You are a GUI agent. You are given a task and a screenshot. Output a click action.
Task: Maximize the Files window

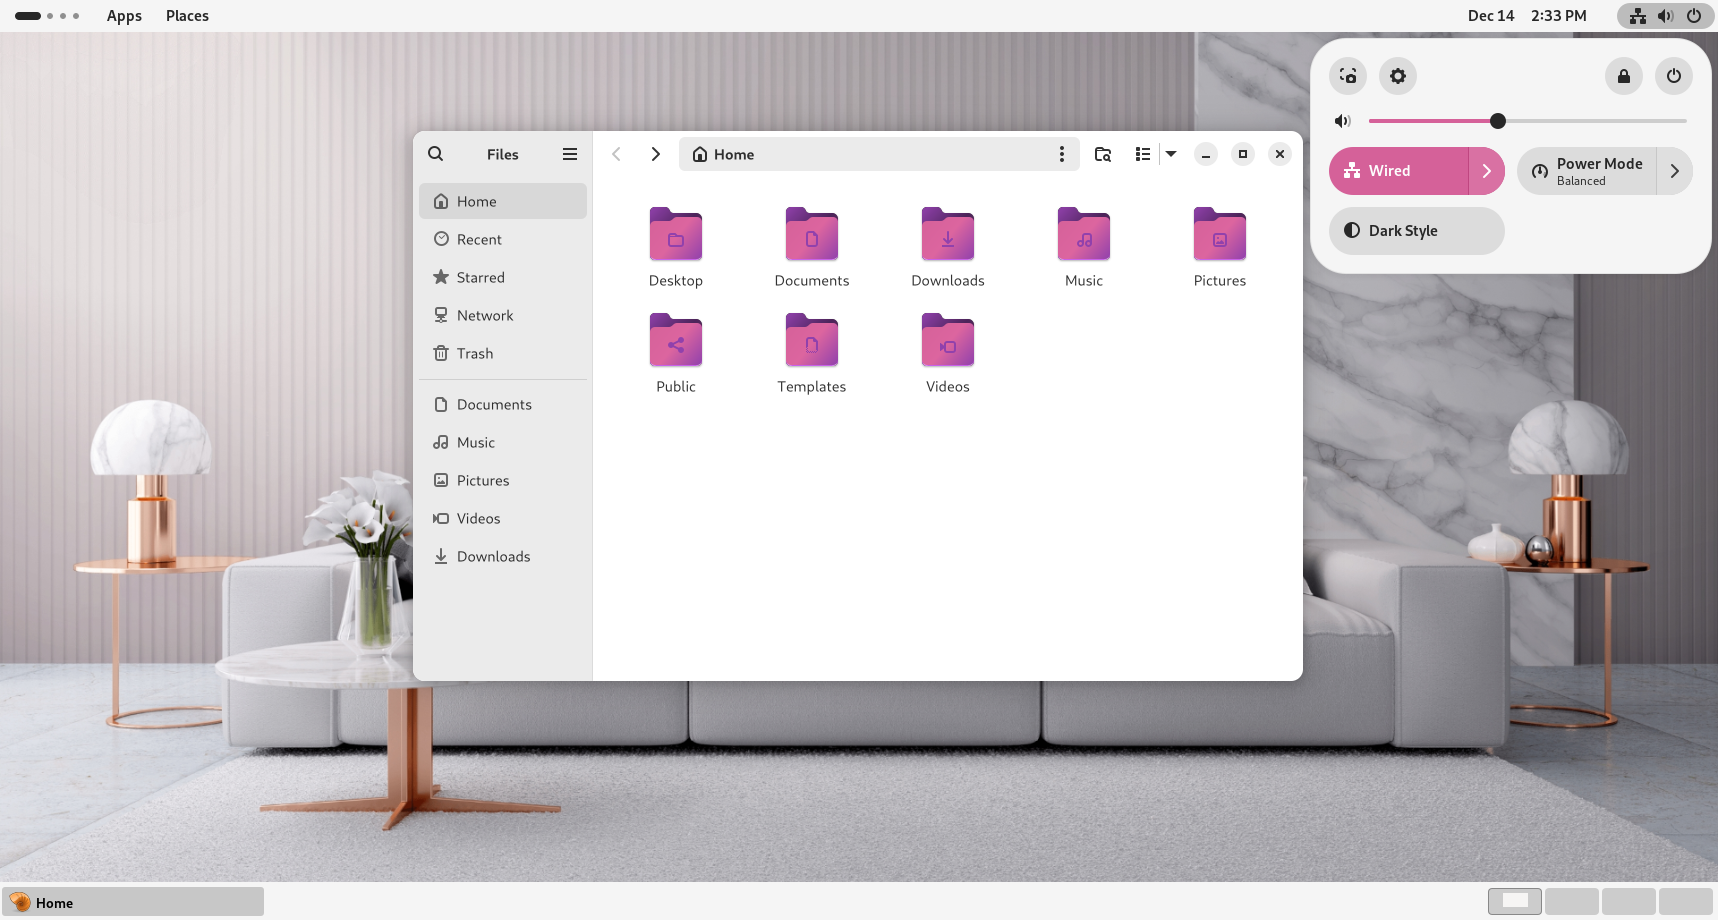[x=1243, y=154]
